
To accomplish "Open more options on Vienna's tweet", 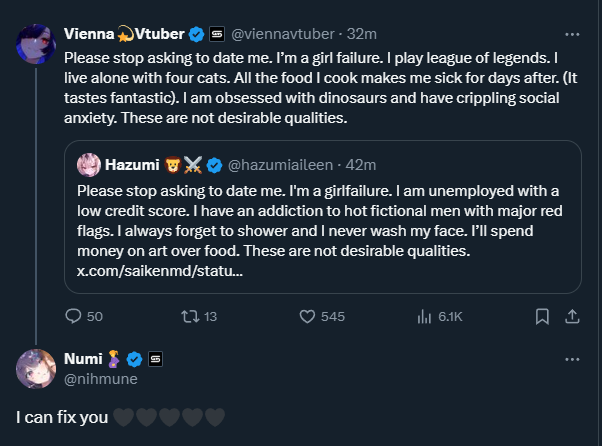I will click(x=573, y=33).
